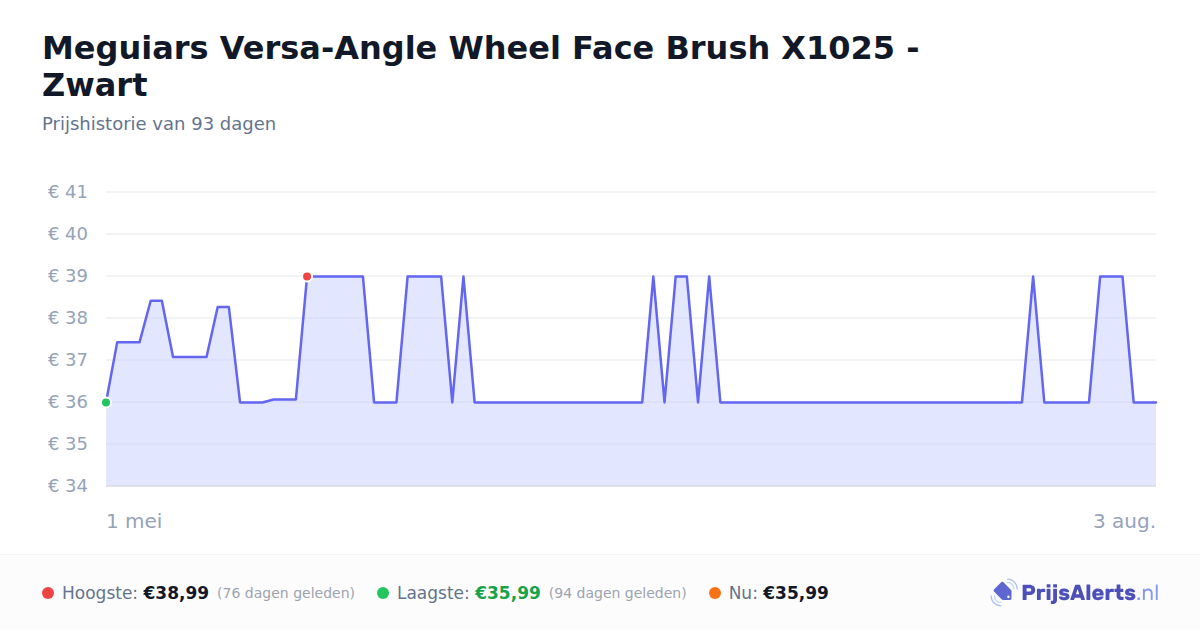
Task: Click the red highest-price marker on chart
Action: click(307, 276)
